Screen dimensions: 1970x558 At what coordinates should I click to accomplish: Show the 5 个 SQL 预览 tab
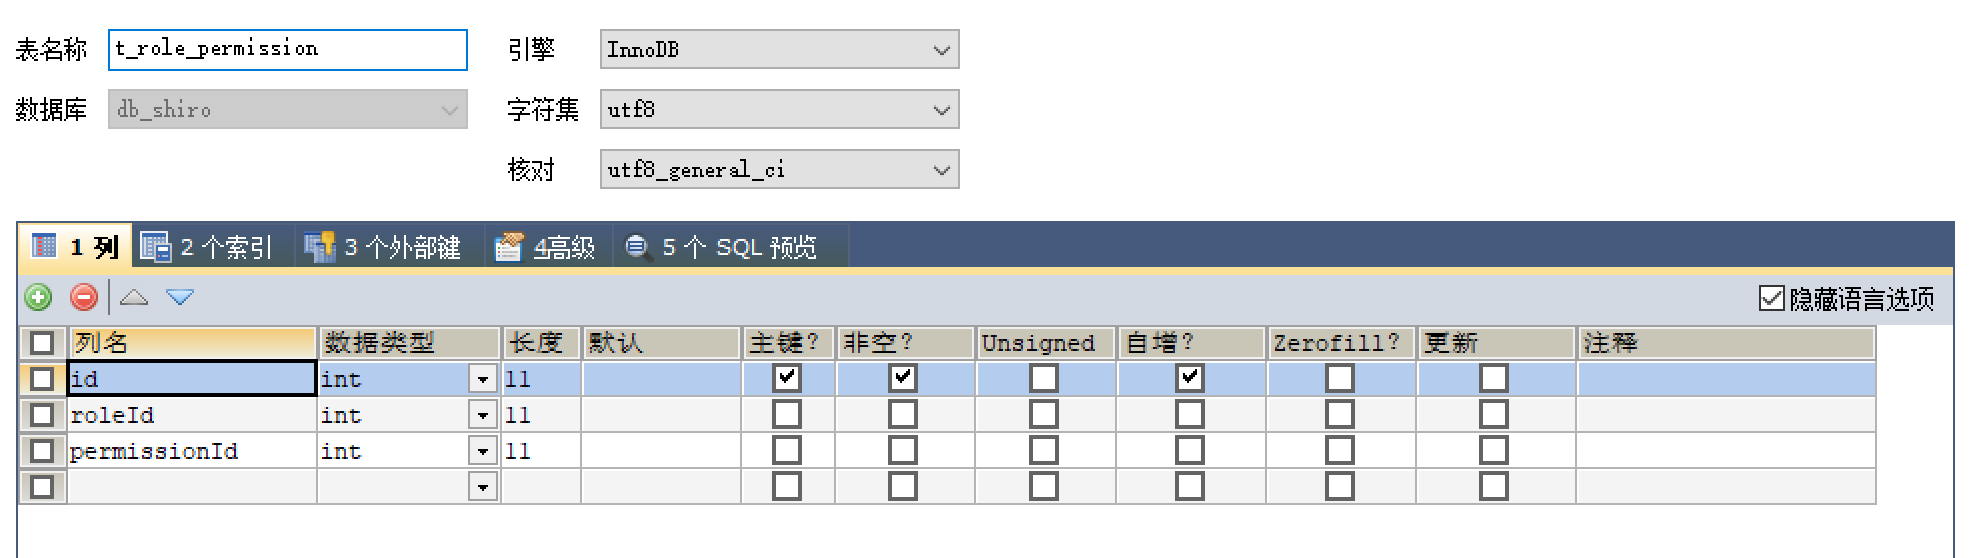point(721,247)
